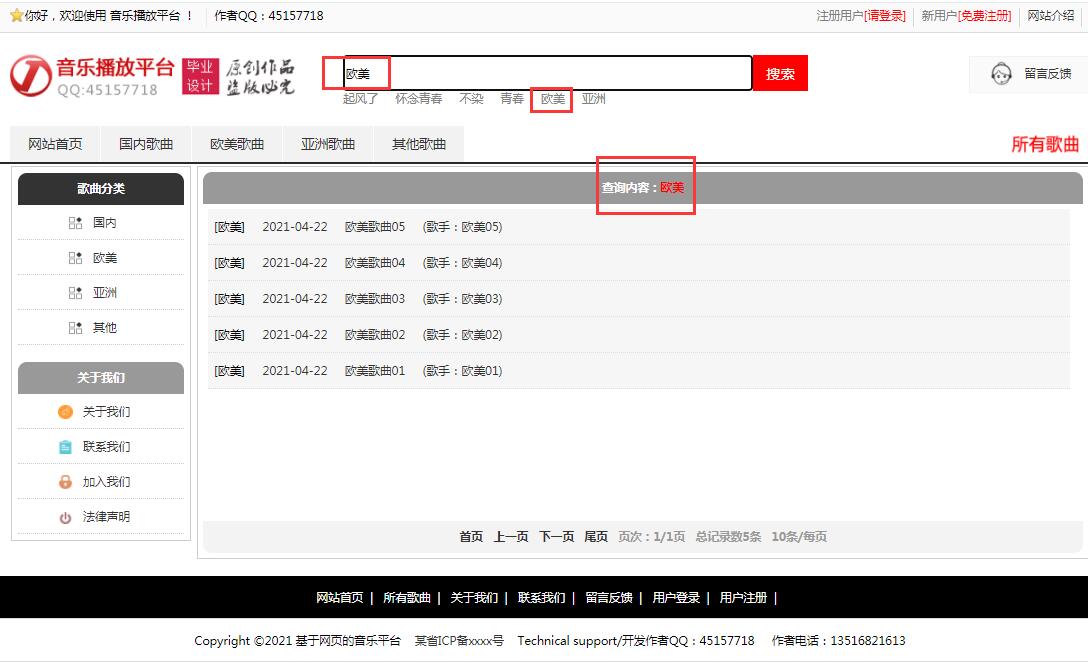Choose 国内 in the 歌曲分类 sidebar

[x=105, y=223]
